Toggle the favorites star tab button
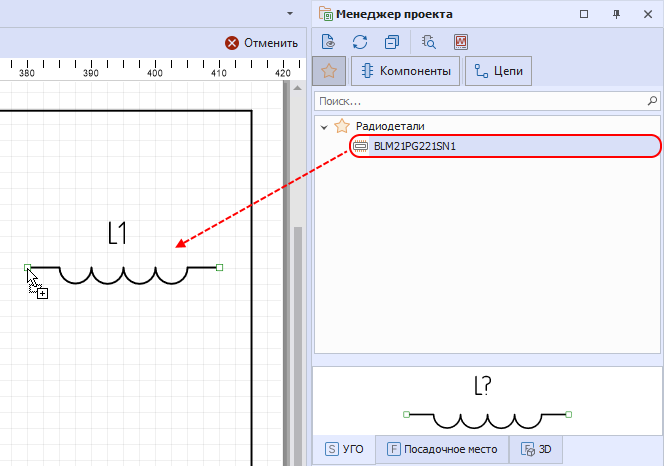The height and width of the screenshot is (466, 664). pyautogui.click(x=329, y=71)
